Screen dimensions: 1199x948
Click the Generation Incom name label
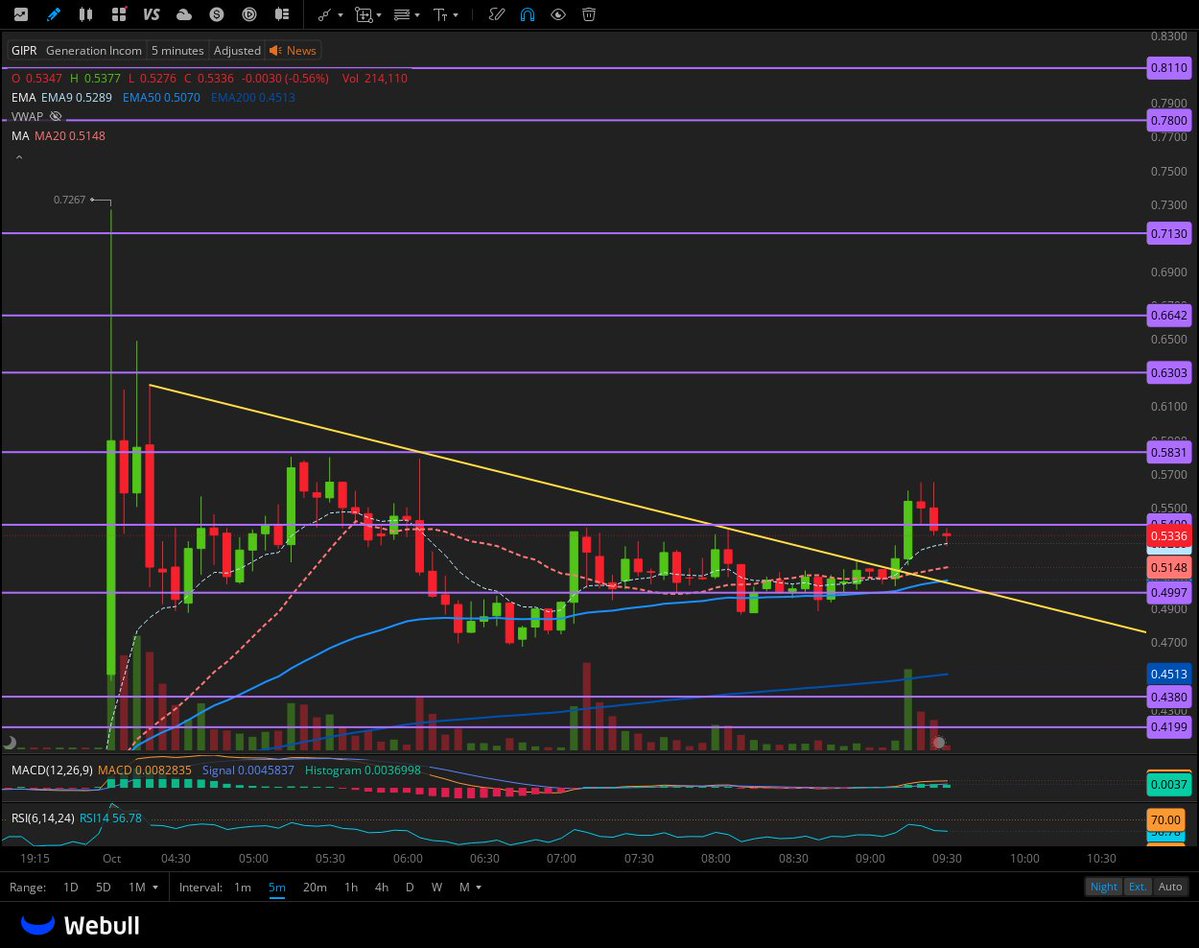tap(93, 50)
